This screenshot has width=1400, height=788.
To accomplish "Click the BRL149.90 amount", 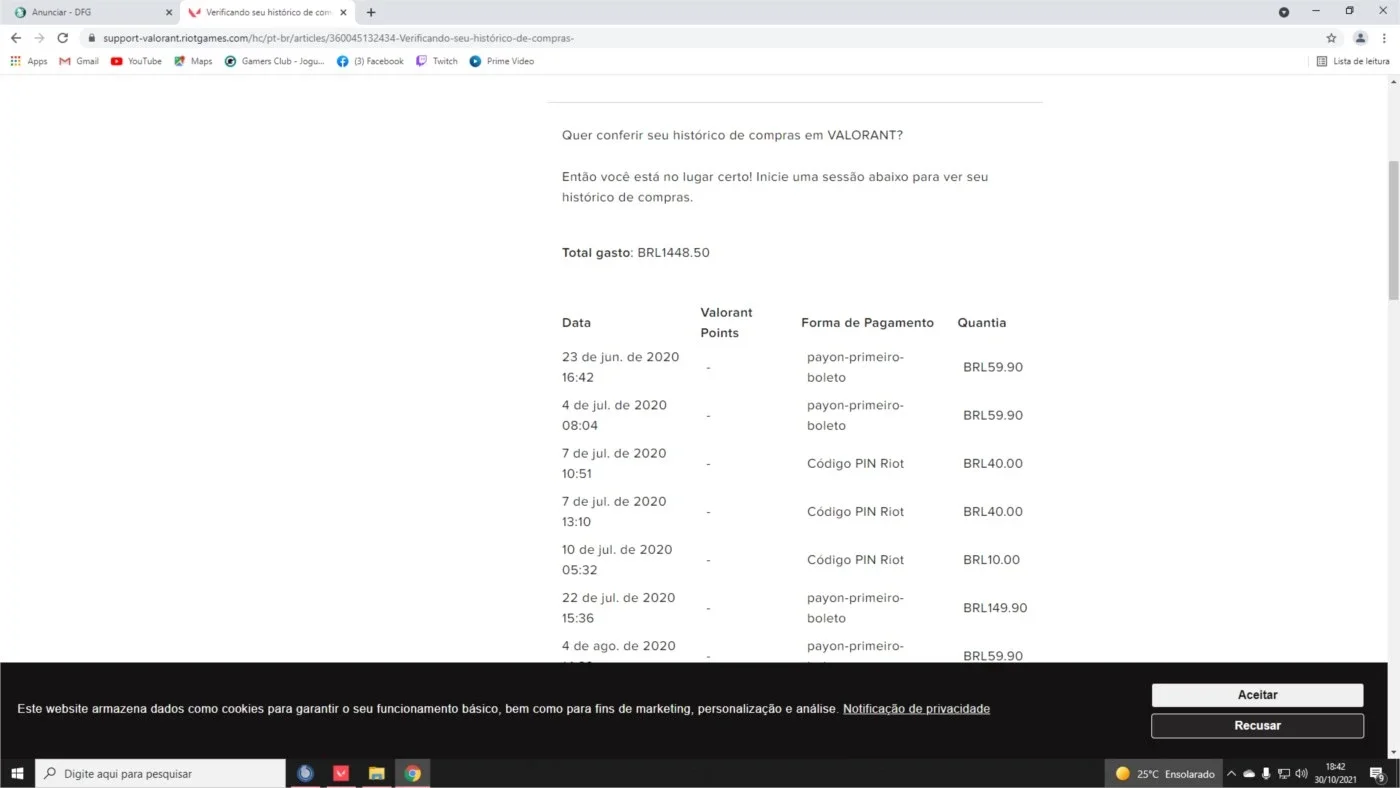I will (995, 608).
